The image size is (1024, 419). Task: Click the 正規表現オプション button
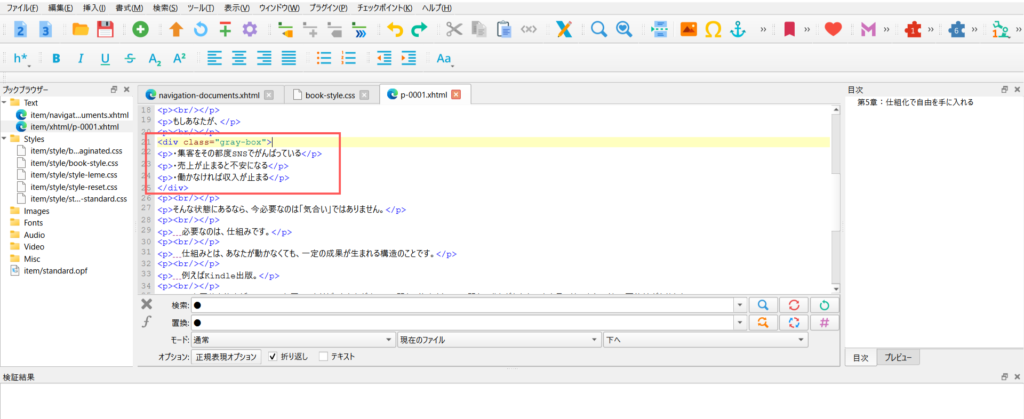click(x=226, y=357)
